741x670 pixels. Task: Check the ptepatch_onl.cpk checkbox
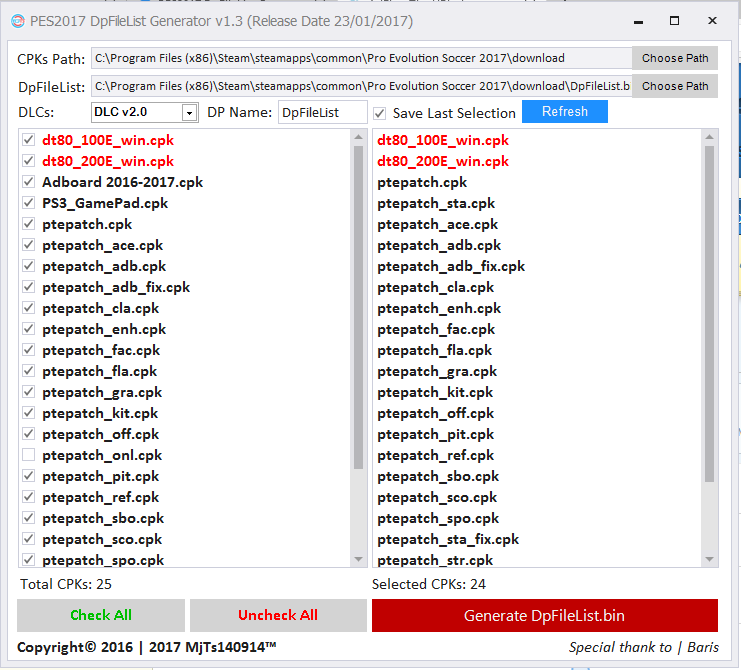tap(28, 455)
